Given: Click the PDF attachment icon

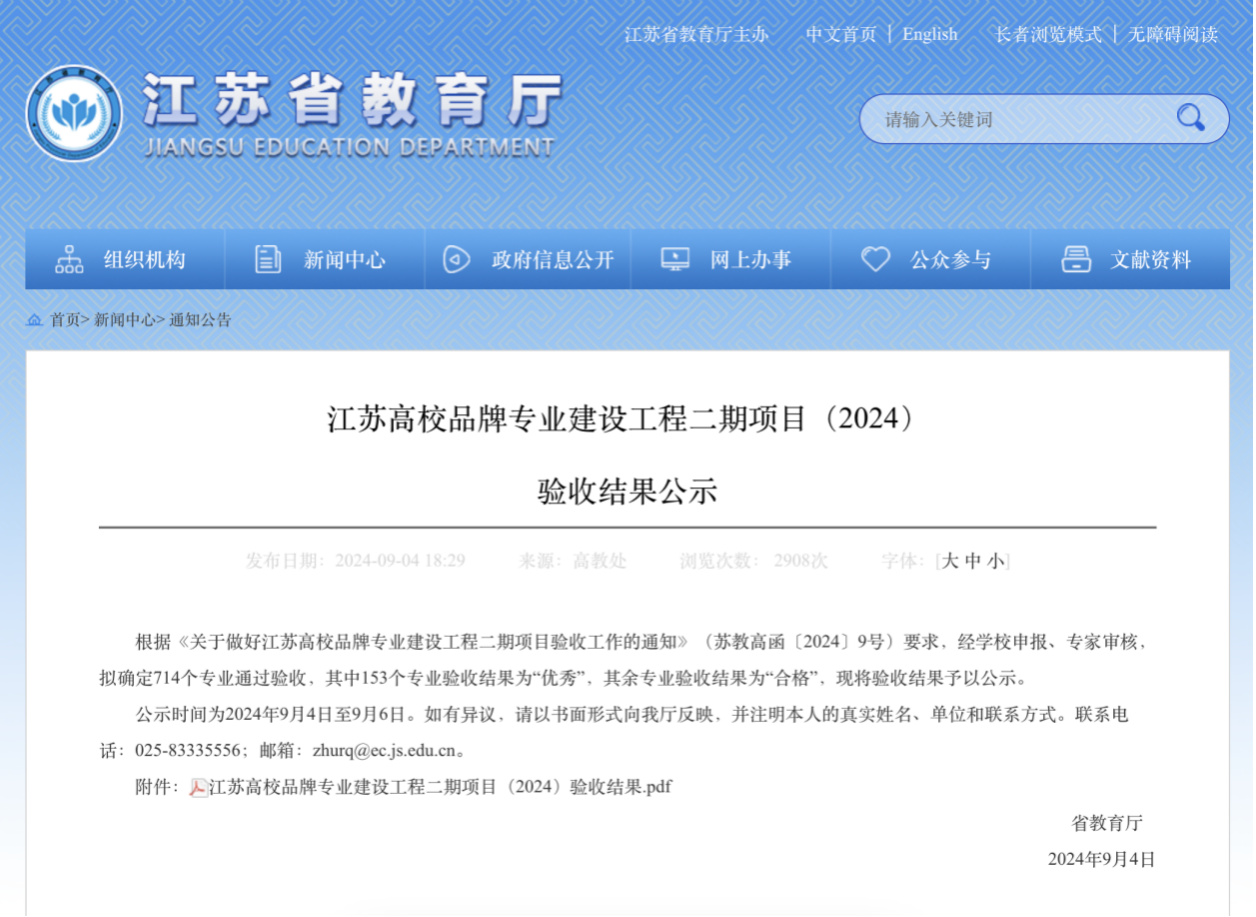Looking at the screenshot, I should coord(199,788).
